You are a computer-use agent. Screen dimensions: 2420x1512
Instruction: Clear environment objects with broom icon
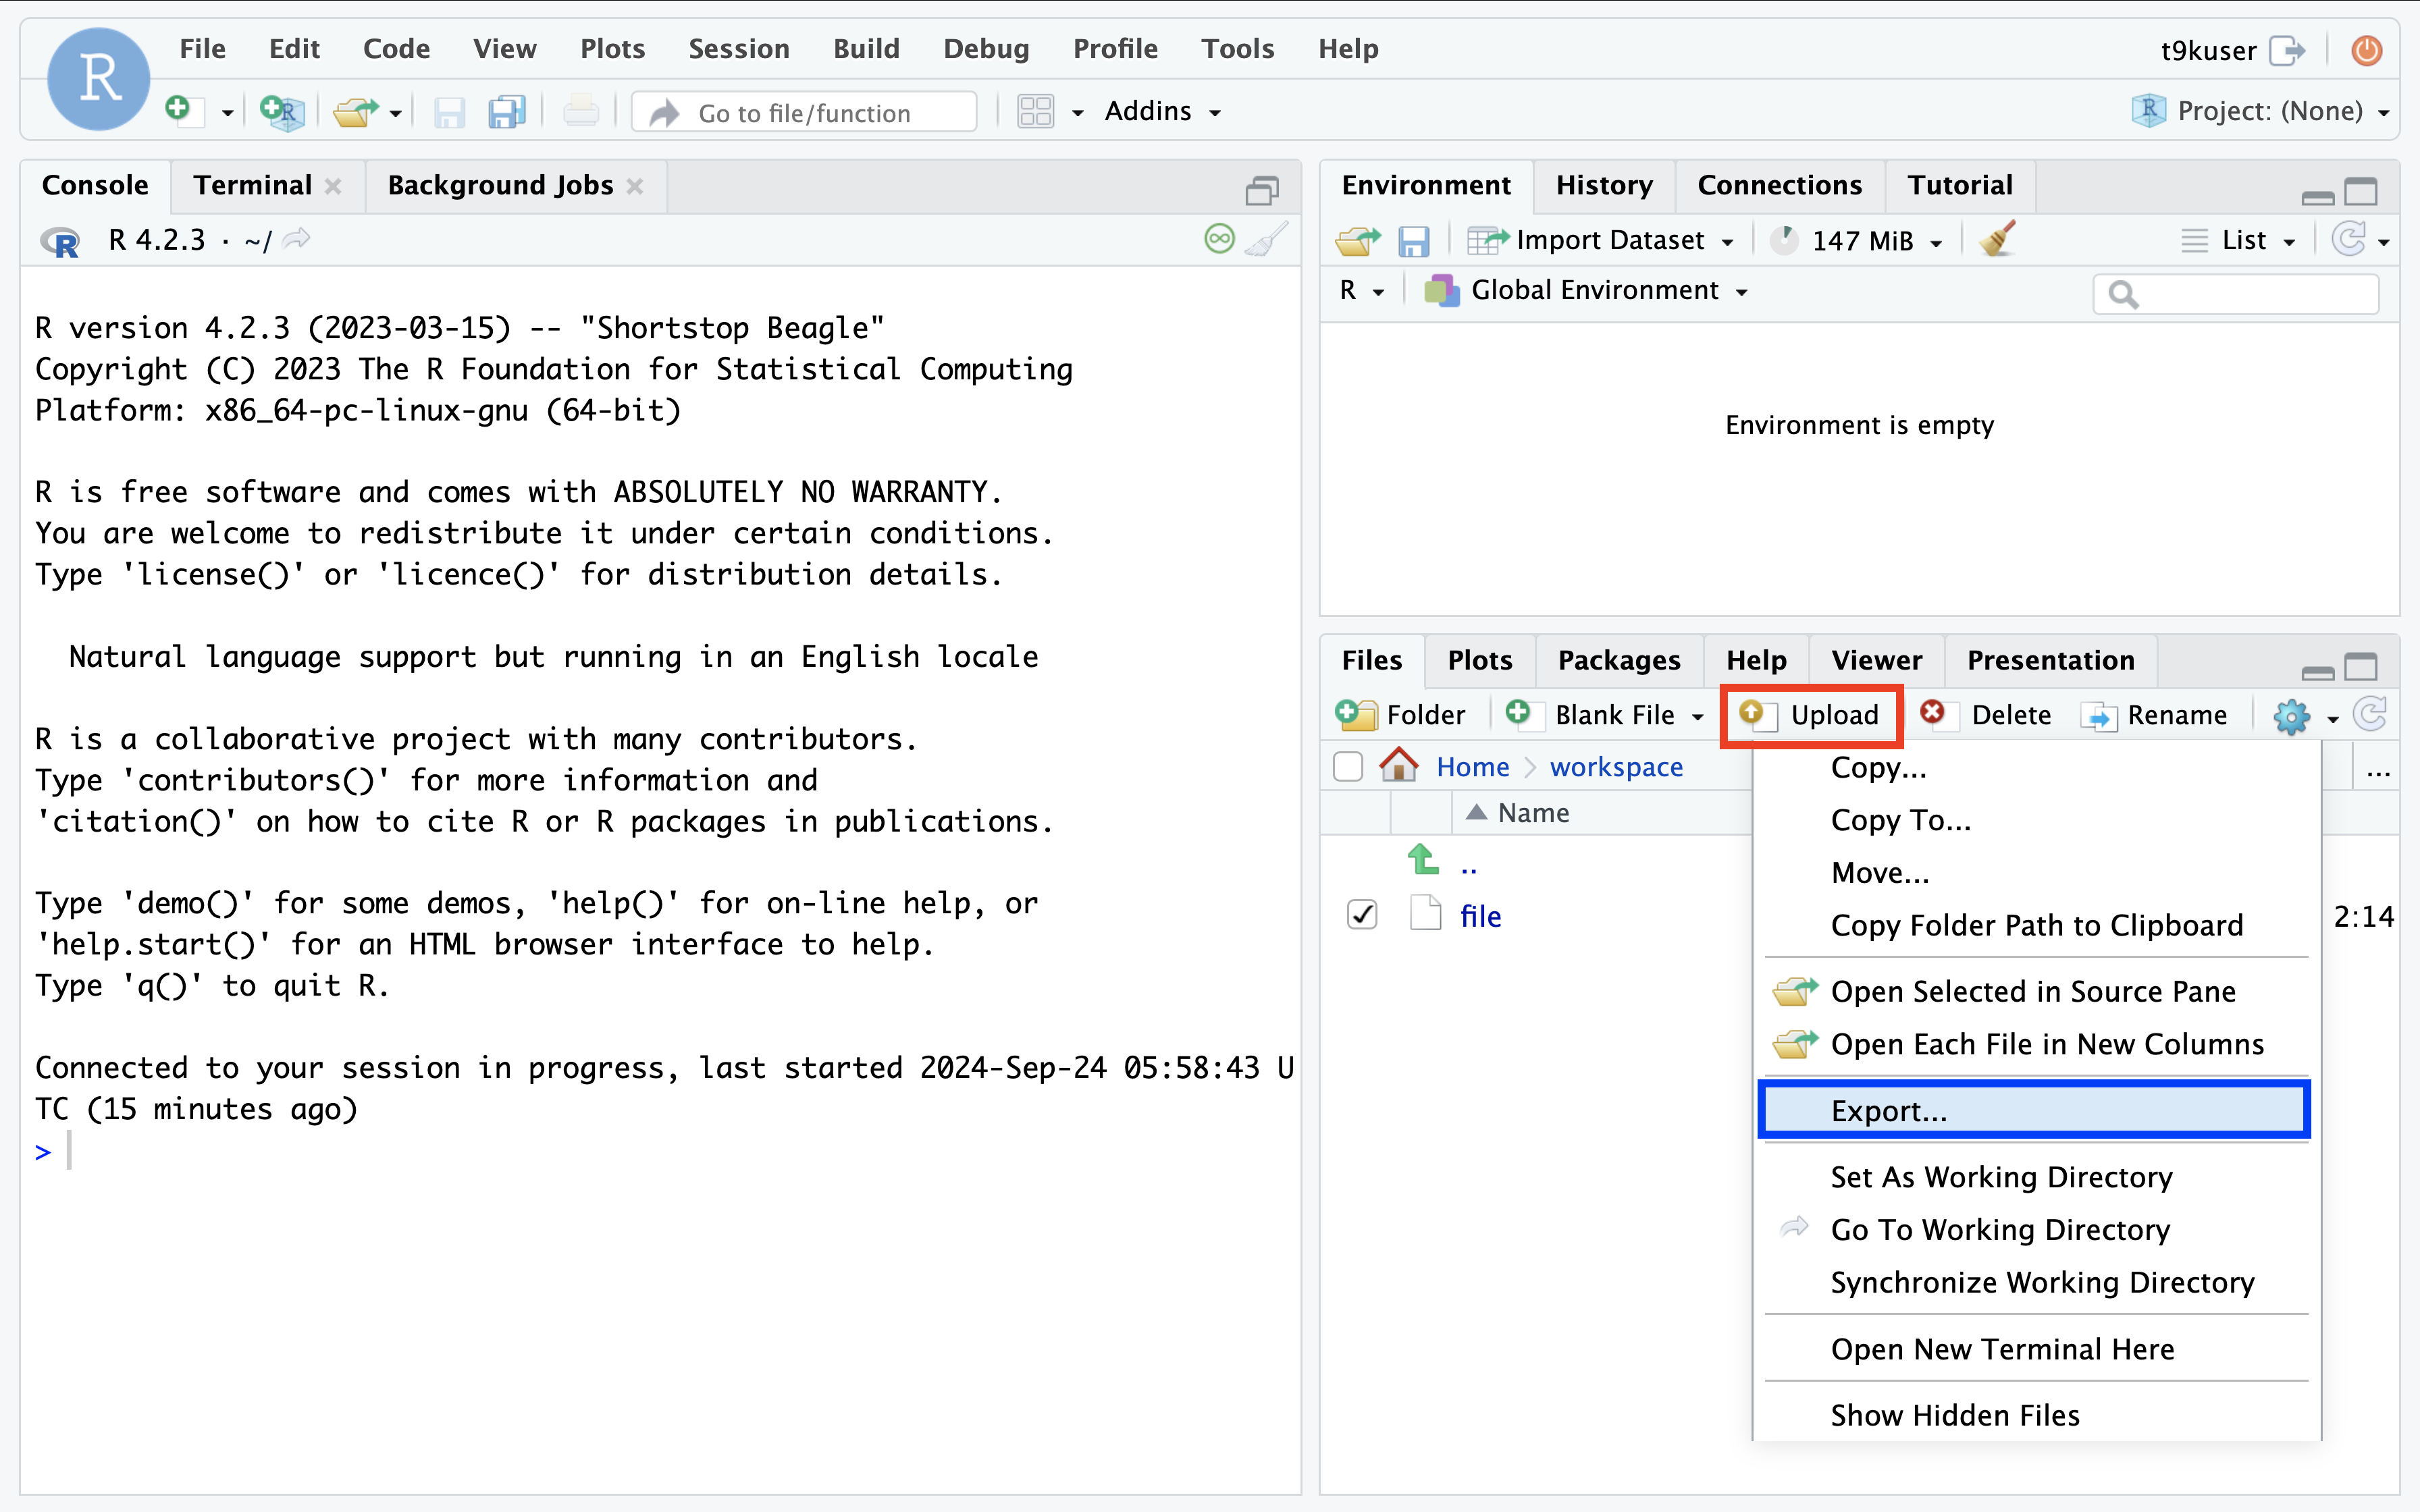point(1997,239)
